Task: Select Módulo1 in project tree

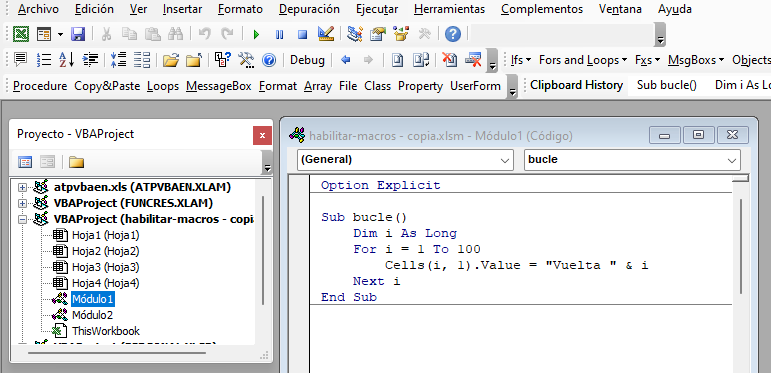Action: tap(92, 299)
